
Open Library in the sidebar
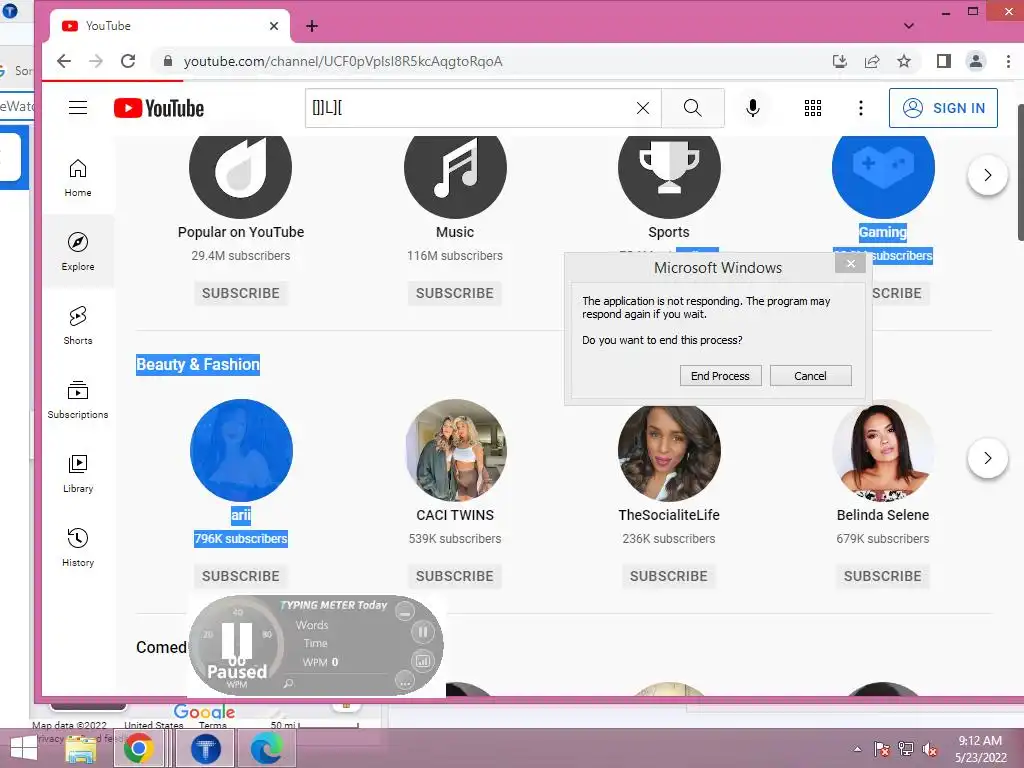[78, 473]
